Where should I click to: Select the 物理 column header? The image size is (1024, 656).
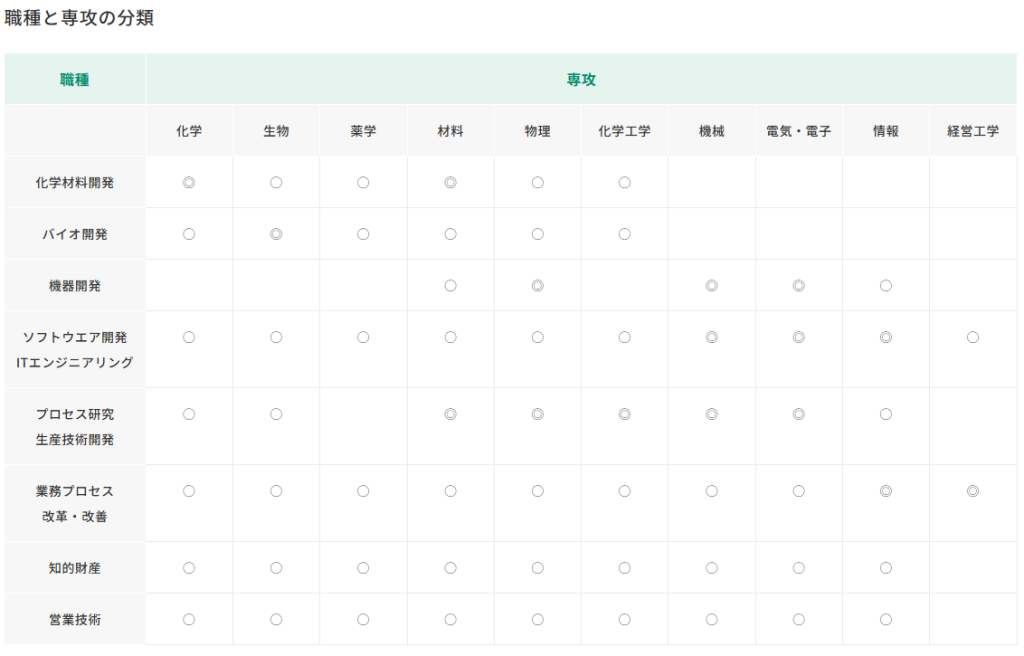[x=537, y=131]
